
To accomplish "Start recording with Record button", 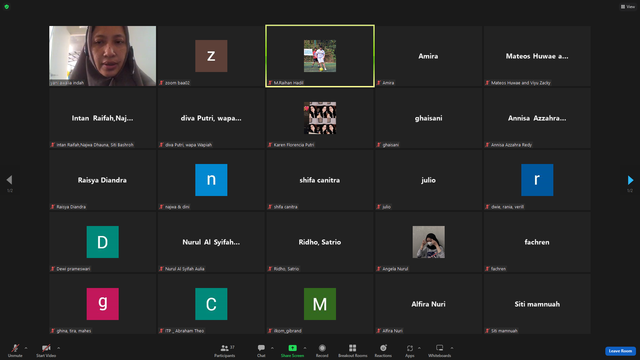I will coord(322,350).
